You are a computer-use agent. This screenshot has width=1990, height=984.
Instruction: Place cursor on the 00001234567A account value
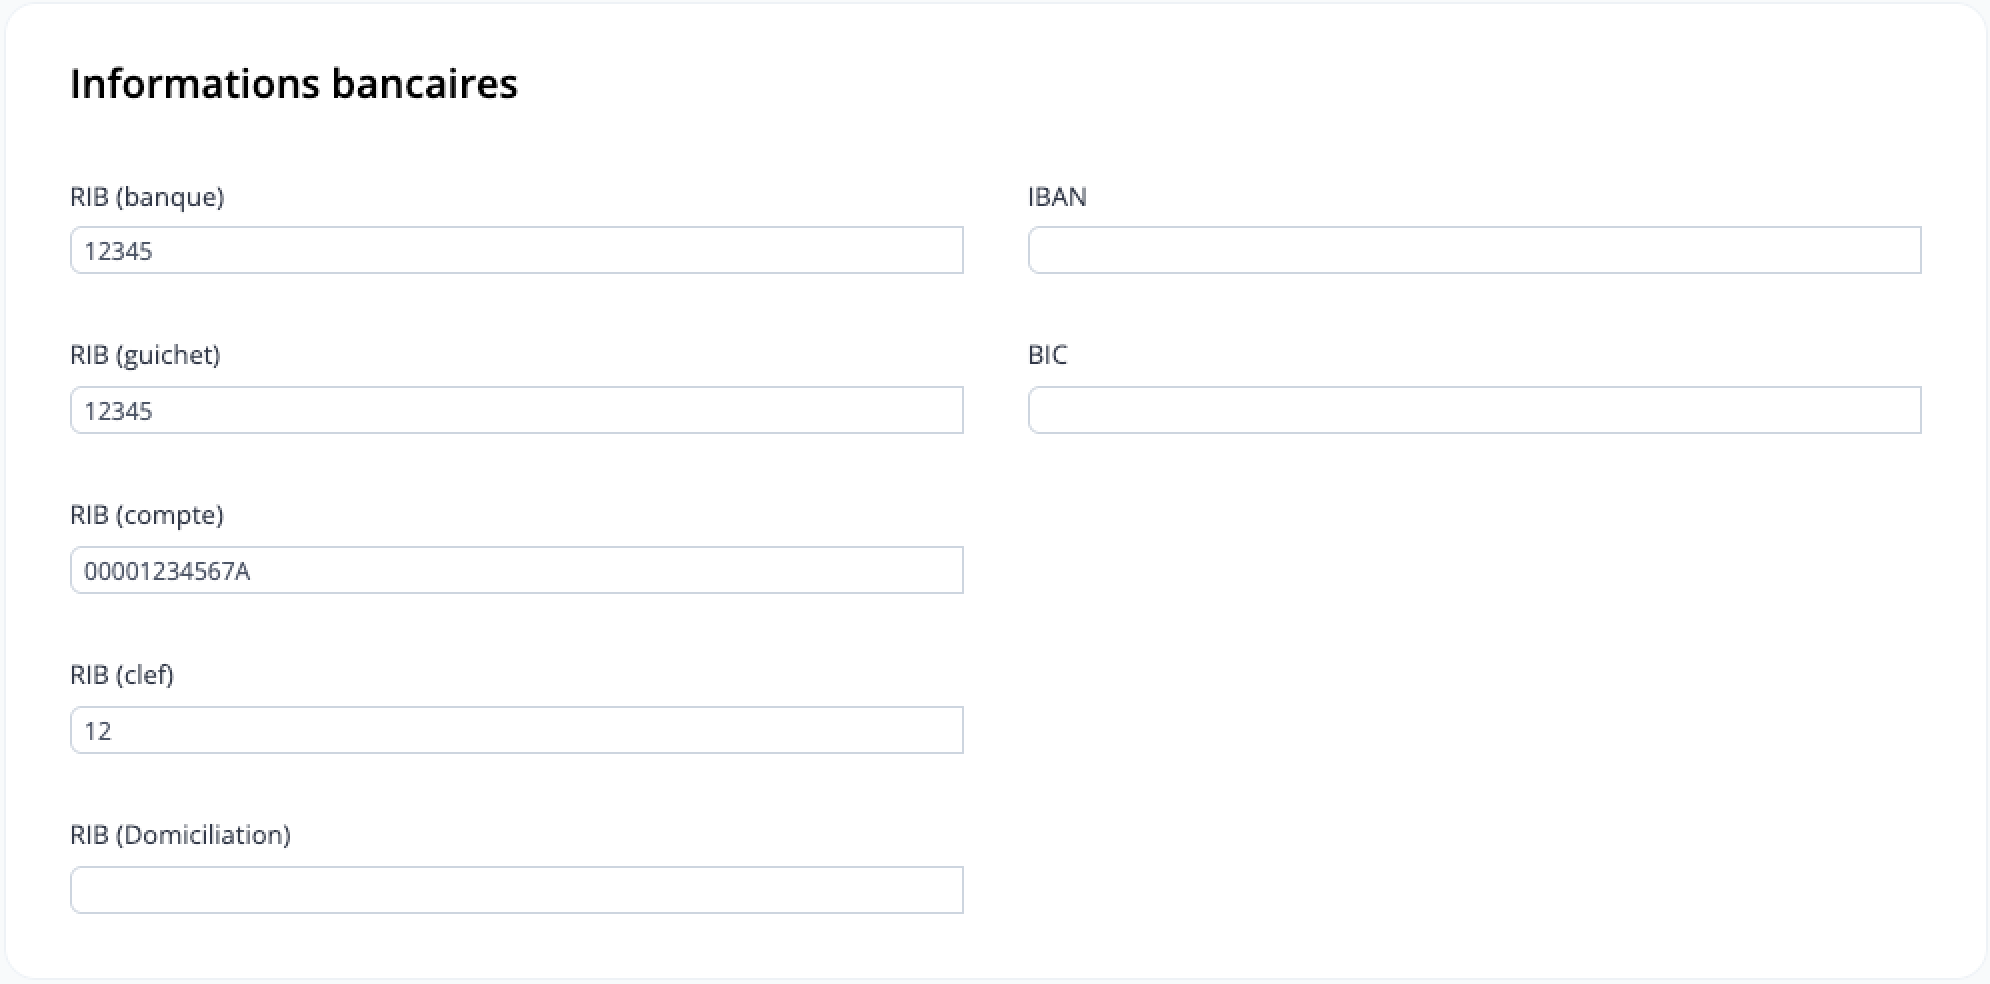pyautogui.click(x=167, y=571)
